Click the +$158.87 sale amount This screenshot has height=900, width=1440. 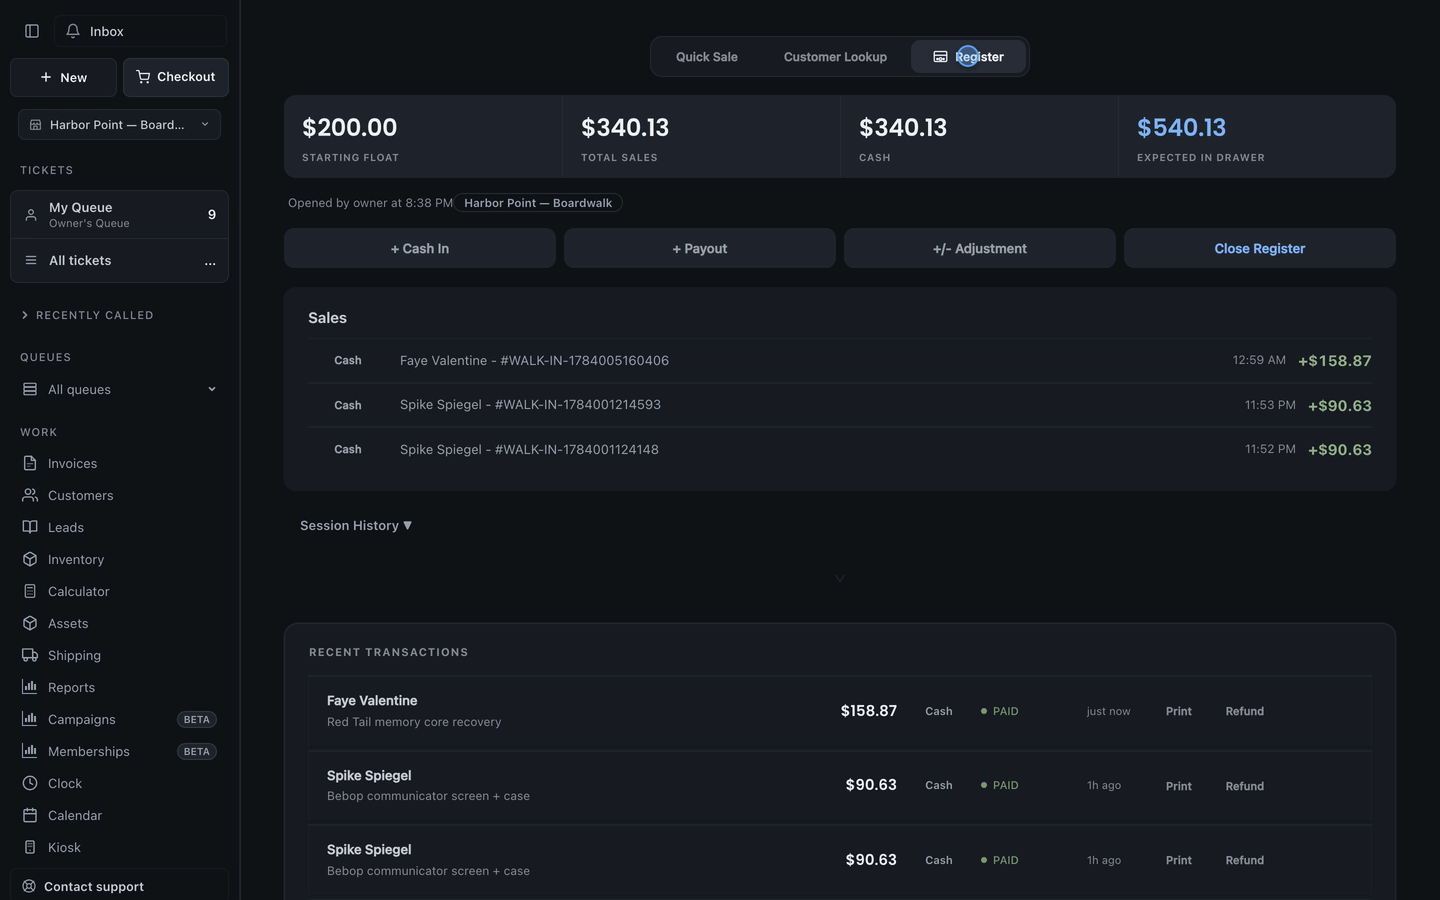coord(1334,360)
